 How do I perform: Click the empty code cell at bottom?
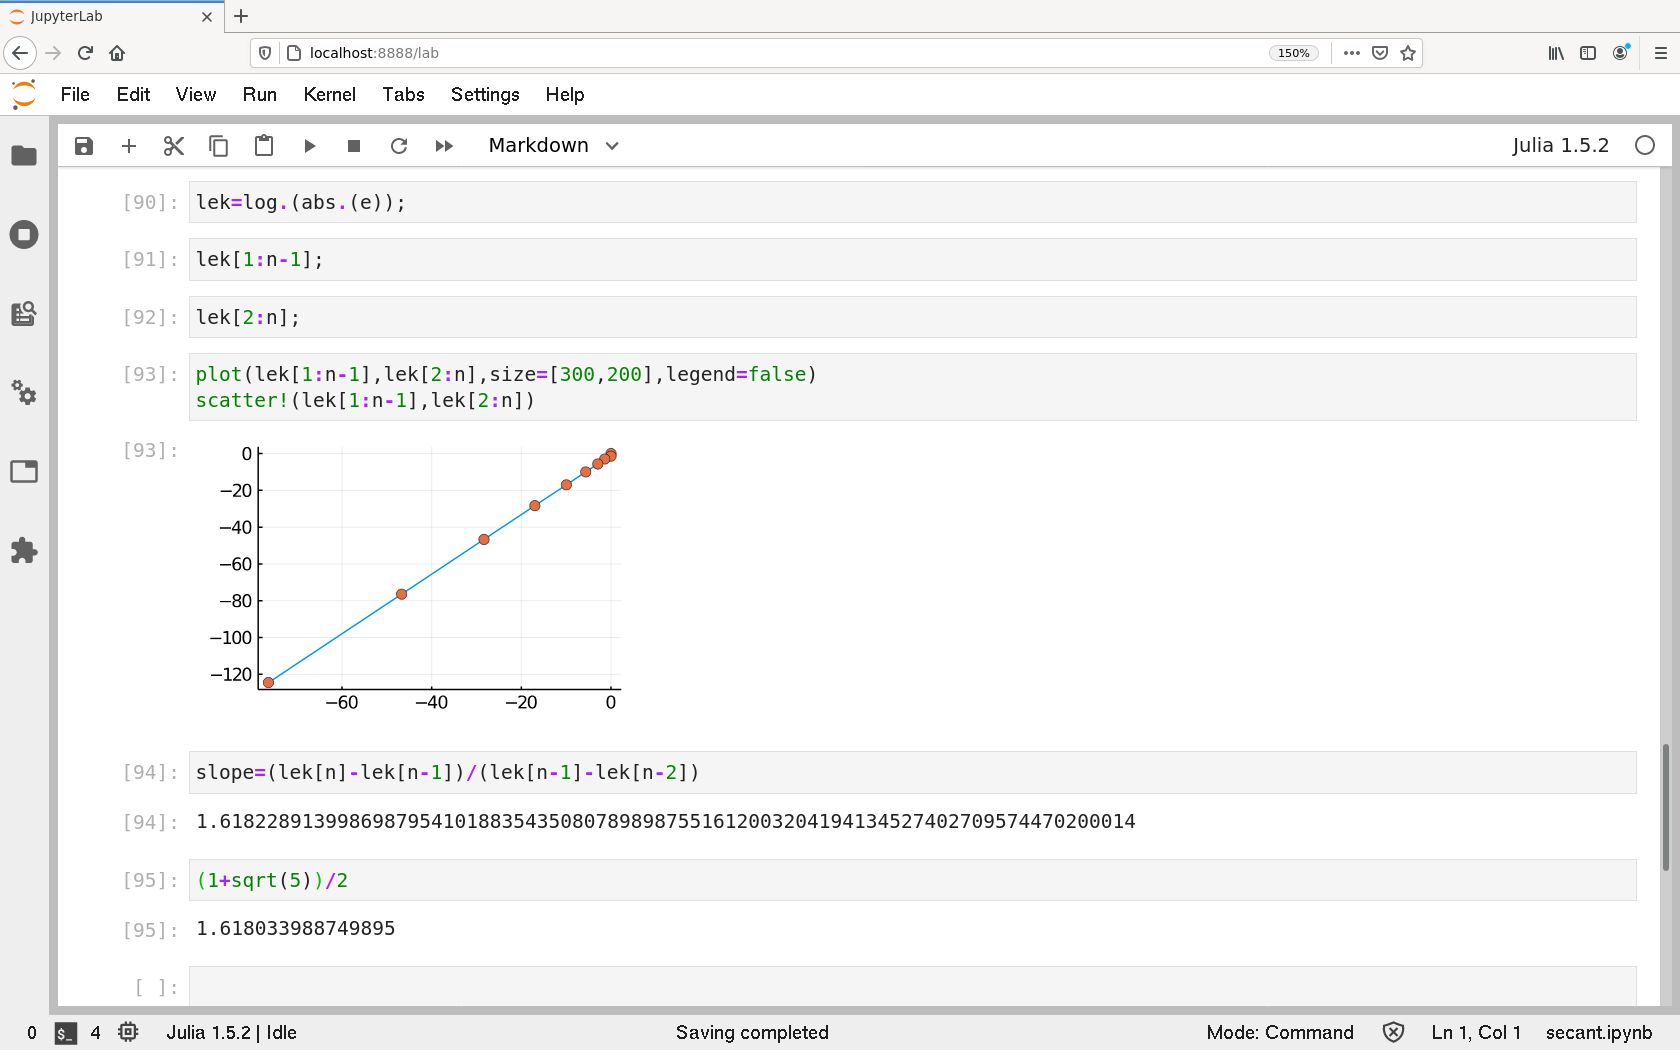coord(910,986)
